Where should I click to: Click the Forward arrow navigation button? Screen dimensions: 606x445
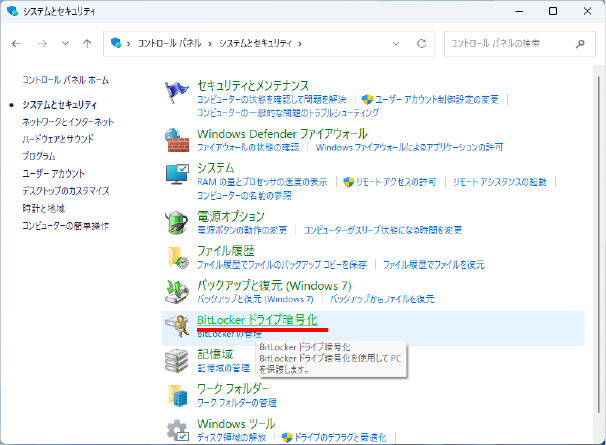tap(42, 44)
